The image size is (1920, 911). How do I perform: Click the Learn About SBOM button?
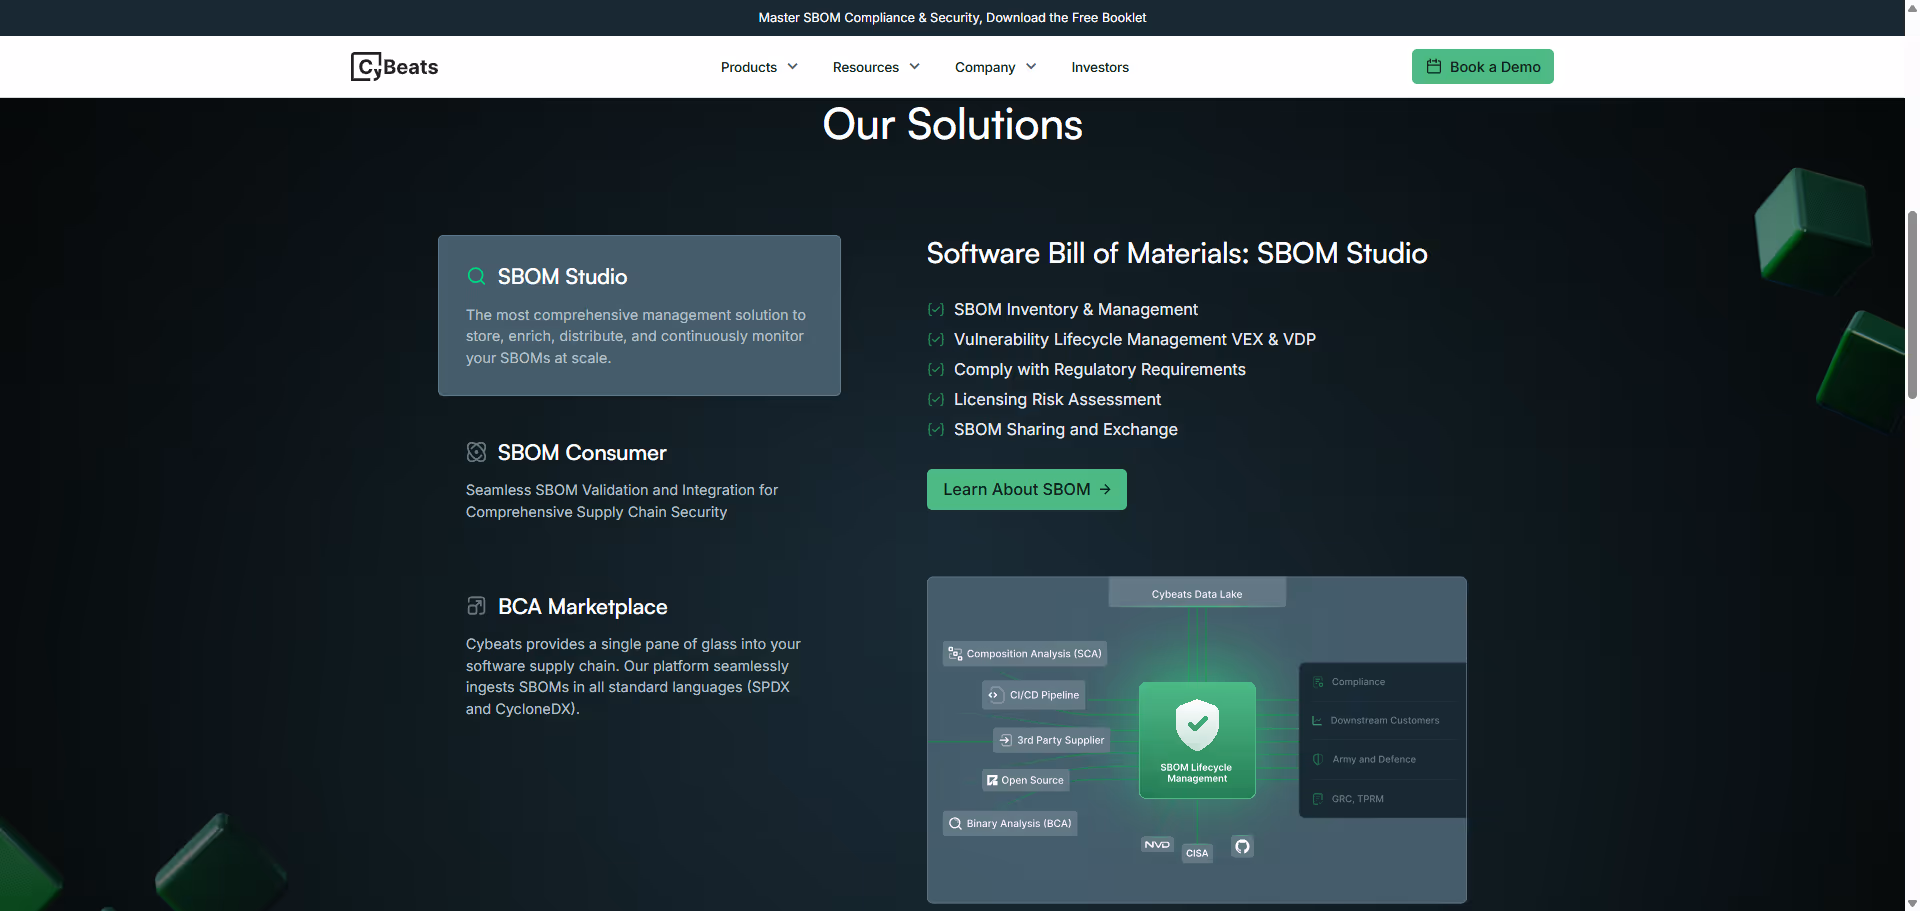pyautogui.click(x=1026, y=490)
